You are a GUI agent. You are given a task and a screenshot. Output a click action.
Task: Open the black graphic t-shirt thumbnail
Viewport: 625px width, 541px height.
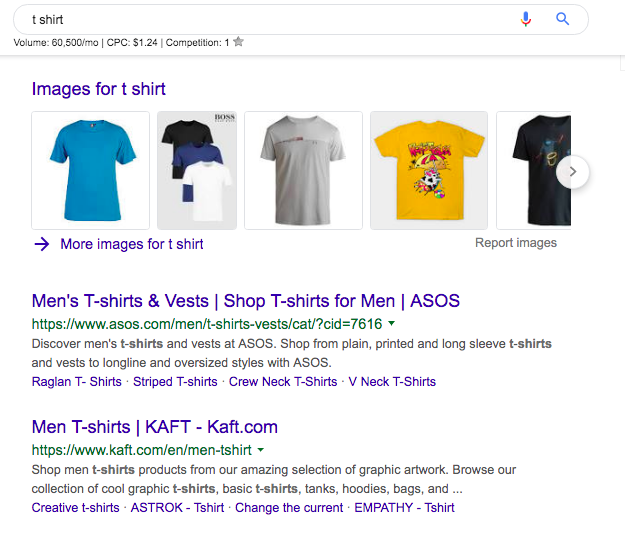pyautogui.click(x=534, y=170)
